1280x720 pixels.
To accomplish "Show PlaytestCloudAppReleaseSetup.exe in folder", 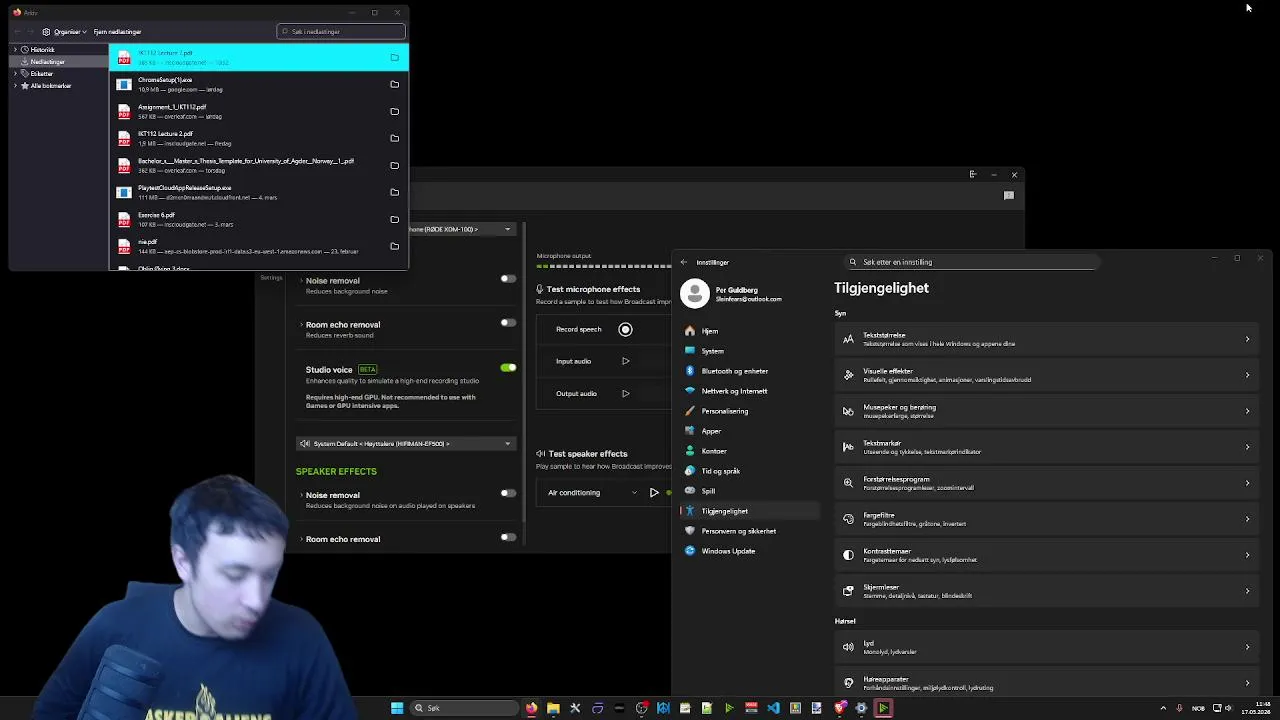I will click(394, 192).
